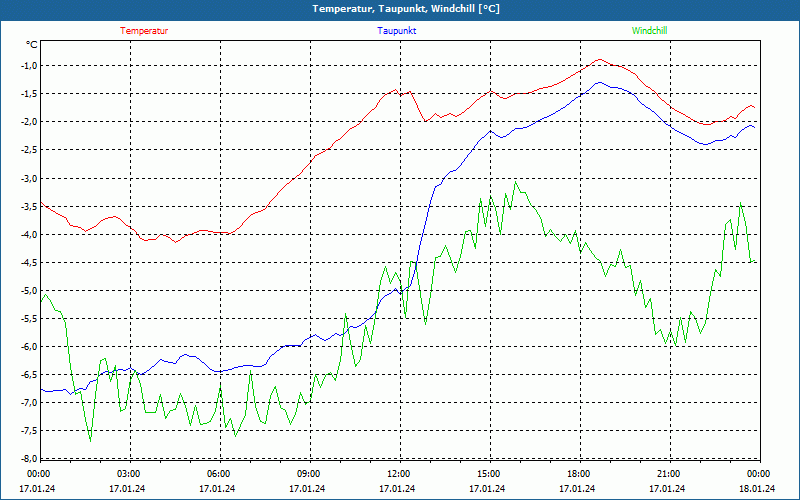Click the chart title 'Temperatur, Taupunkt, Windchill [°C]'
This screenshot has width=800, height=500.
pos(406,9)
